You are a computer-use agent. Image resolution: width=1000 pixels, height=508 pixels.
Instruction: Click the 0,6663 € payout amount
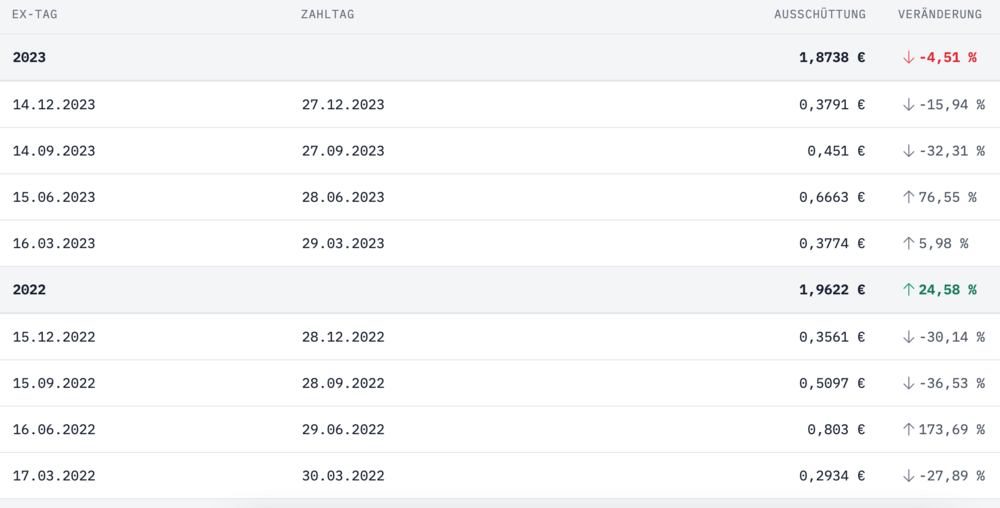(x=832, y=197)
